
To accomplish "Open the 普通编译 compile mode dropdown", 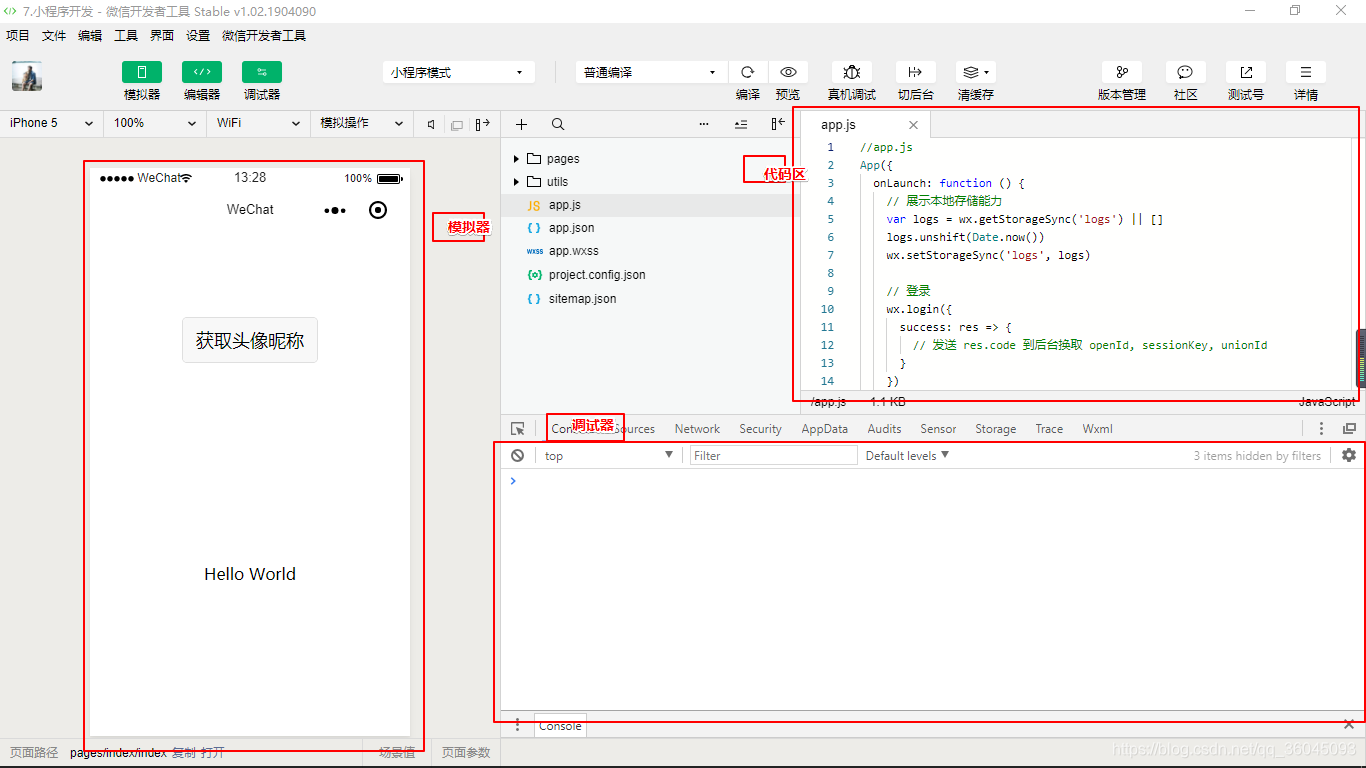I will point(651,72).
